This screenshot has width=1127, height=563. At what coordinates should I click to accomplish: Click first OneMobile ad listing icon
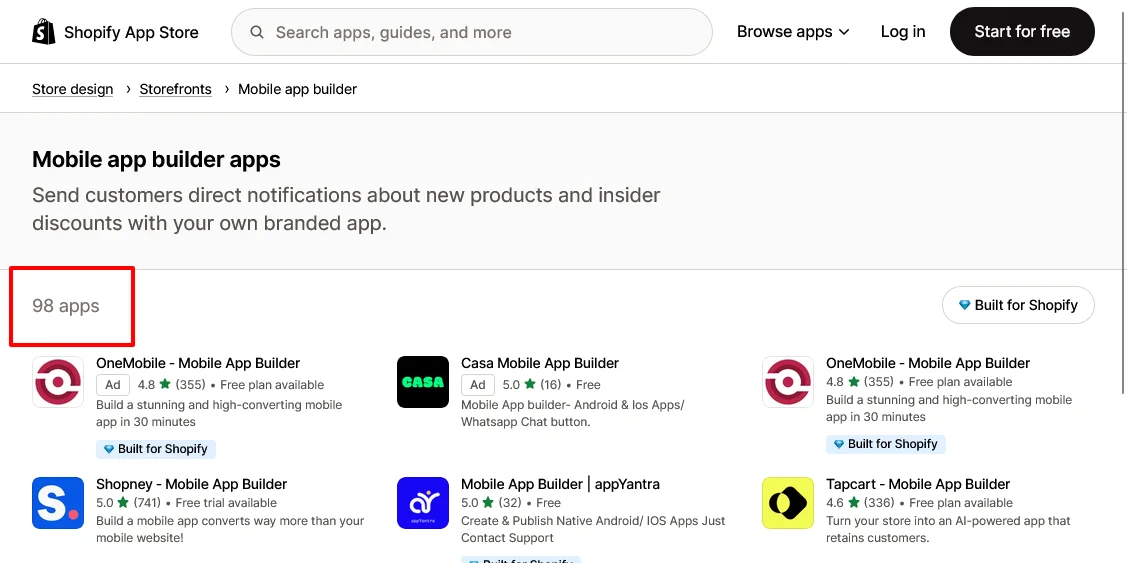(58, 383)
